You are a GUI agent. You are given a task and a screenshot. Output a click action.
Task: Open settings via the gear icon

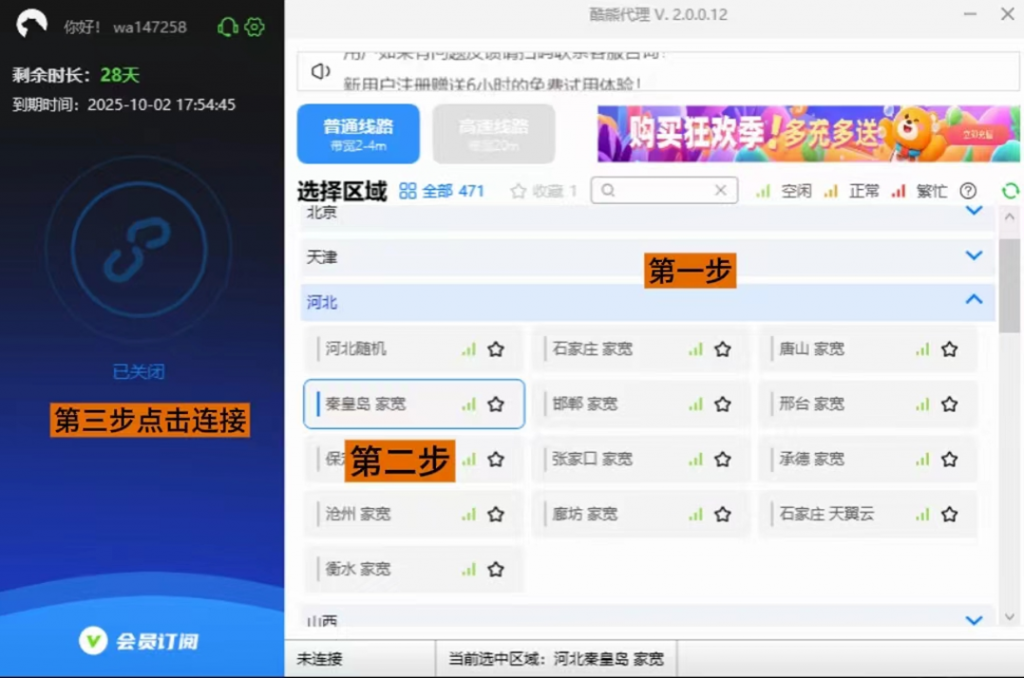255,27
